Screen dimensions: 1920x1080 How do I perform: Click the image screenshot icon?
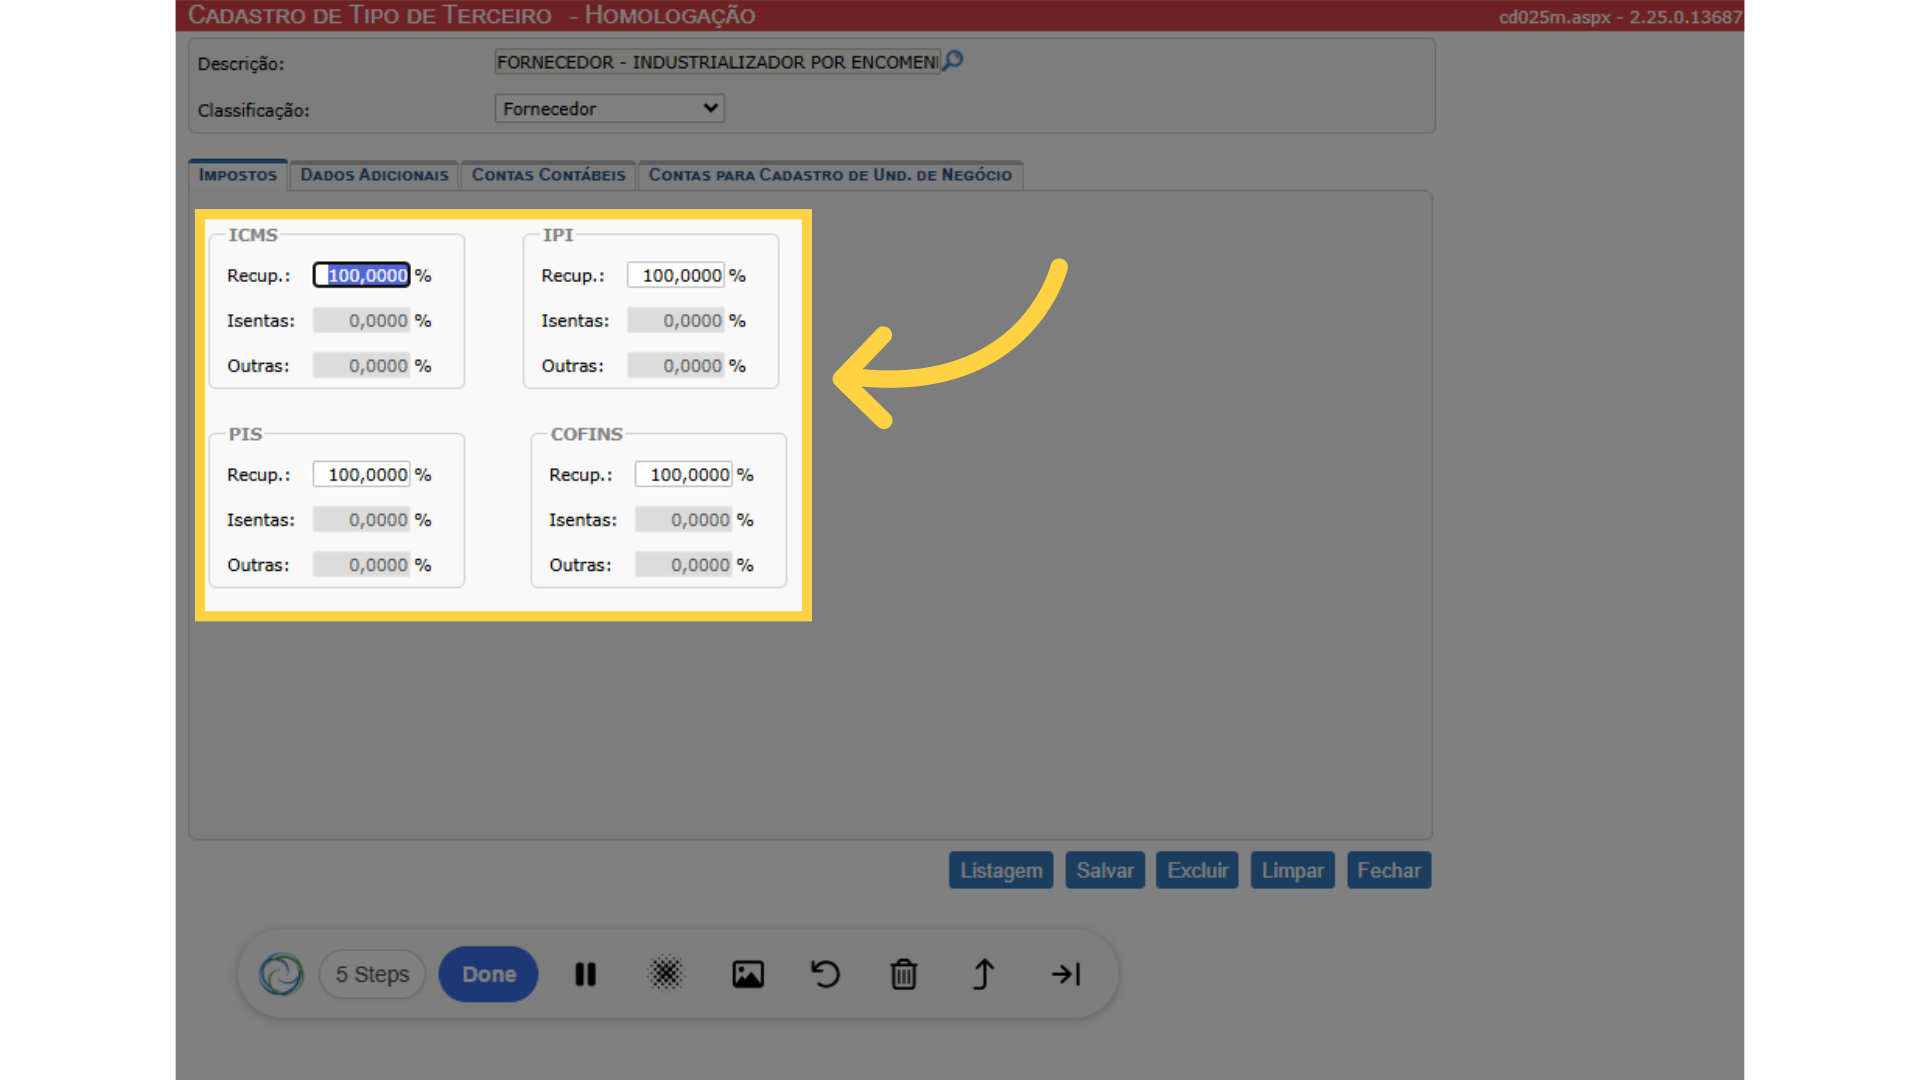[x=748, y=974]
